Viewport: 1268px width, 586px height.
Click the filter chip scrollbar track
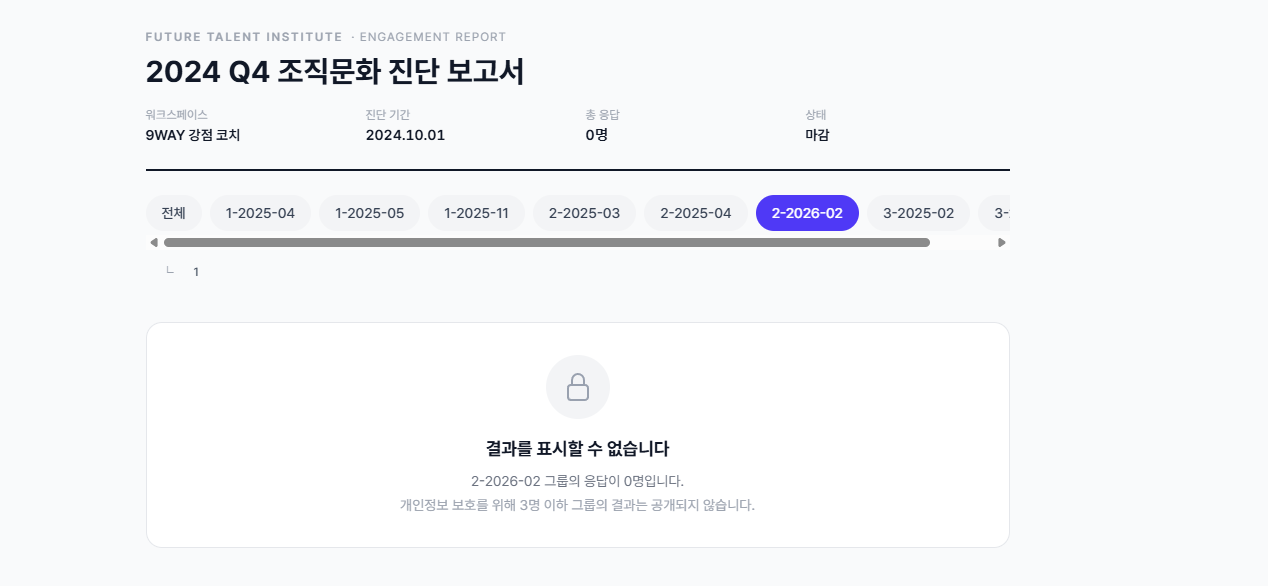click(550, 242)
